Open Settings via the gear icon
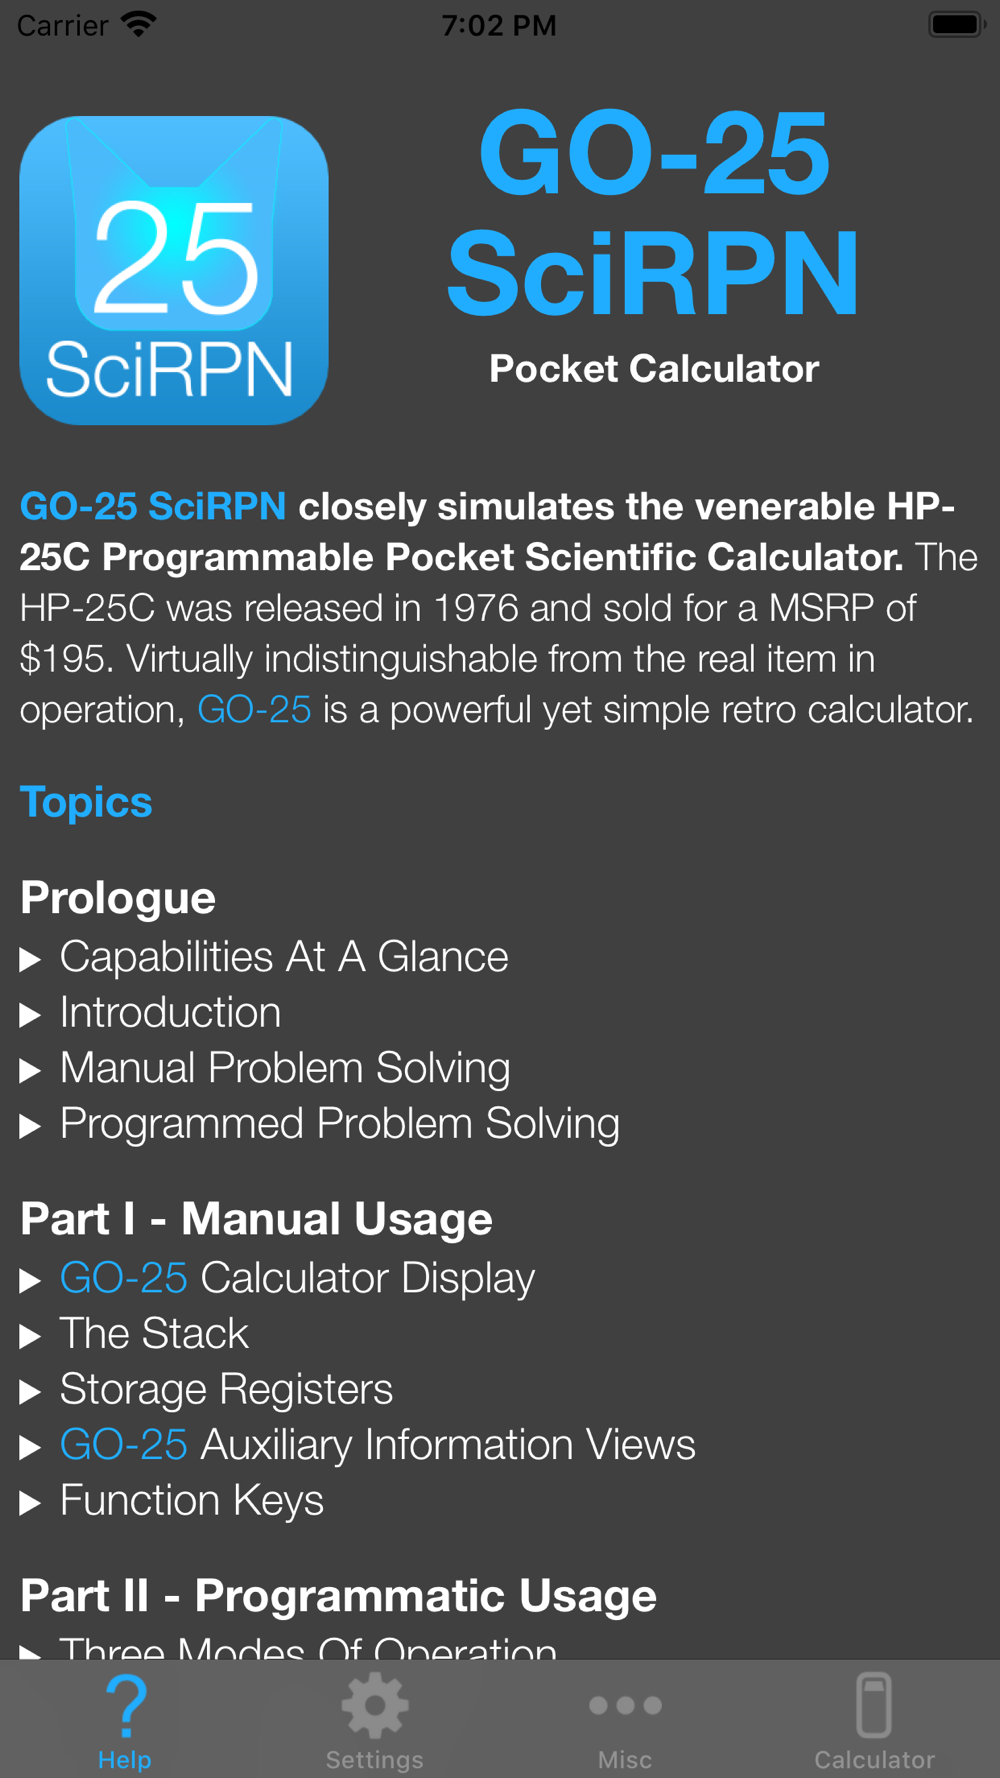Image resolution: width=1000 pixels, height=1778 pixels. 375,1706
